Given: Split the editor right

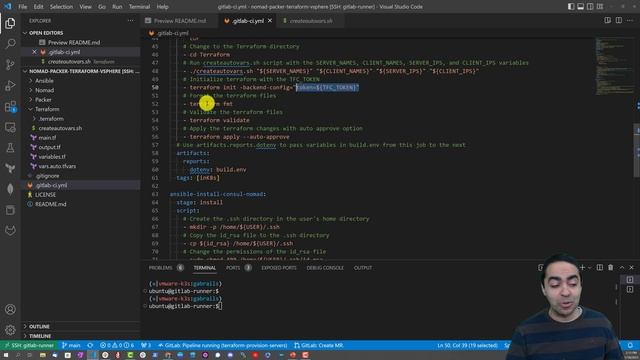Looking at the screenshot, I should click(619, 20).
